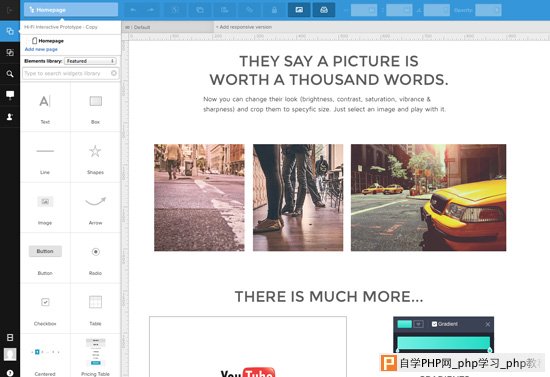This screenshot has height=377, width=550.
Task: Click the Add new page link
Action: (41, 49)
